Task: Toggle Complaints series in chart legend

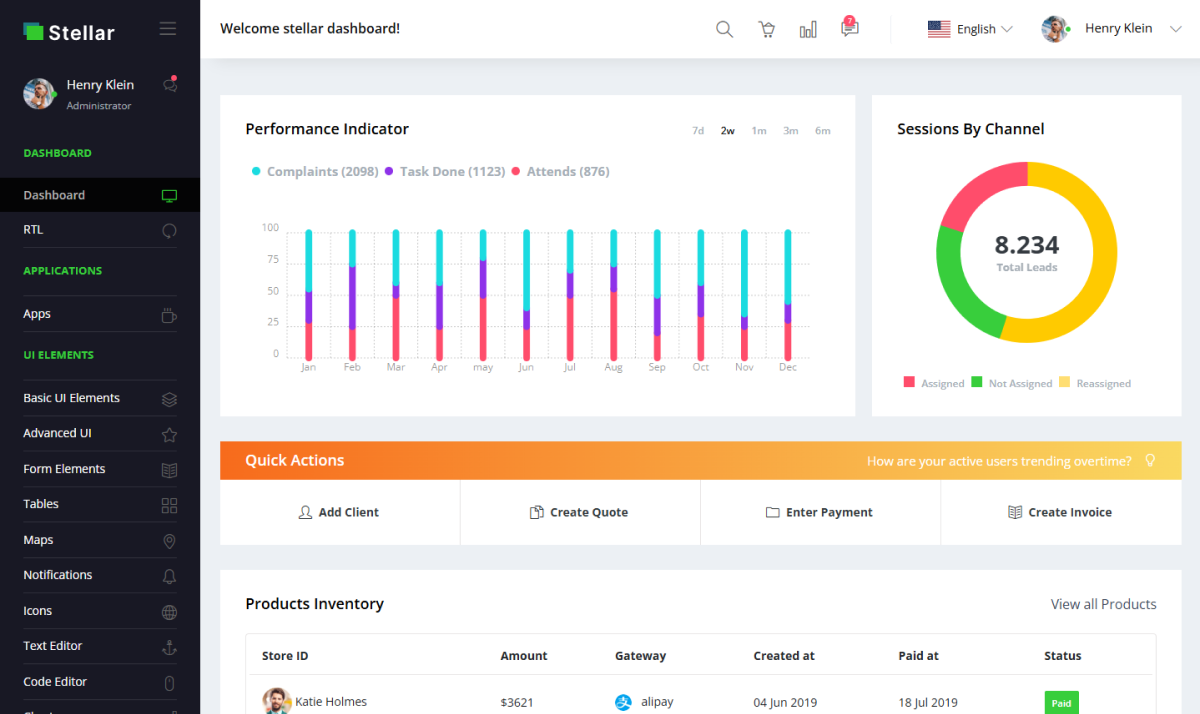Action: 314,172
